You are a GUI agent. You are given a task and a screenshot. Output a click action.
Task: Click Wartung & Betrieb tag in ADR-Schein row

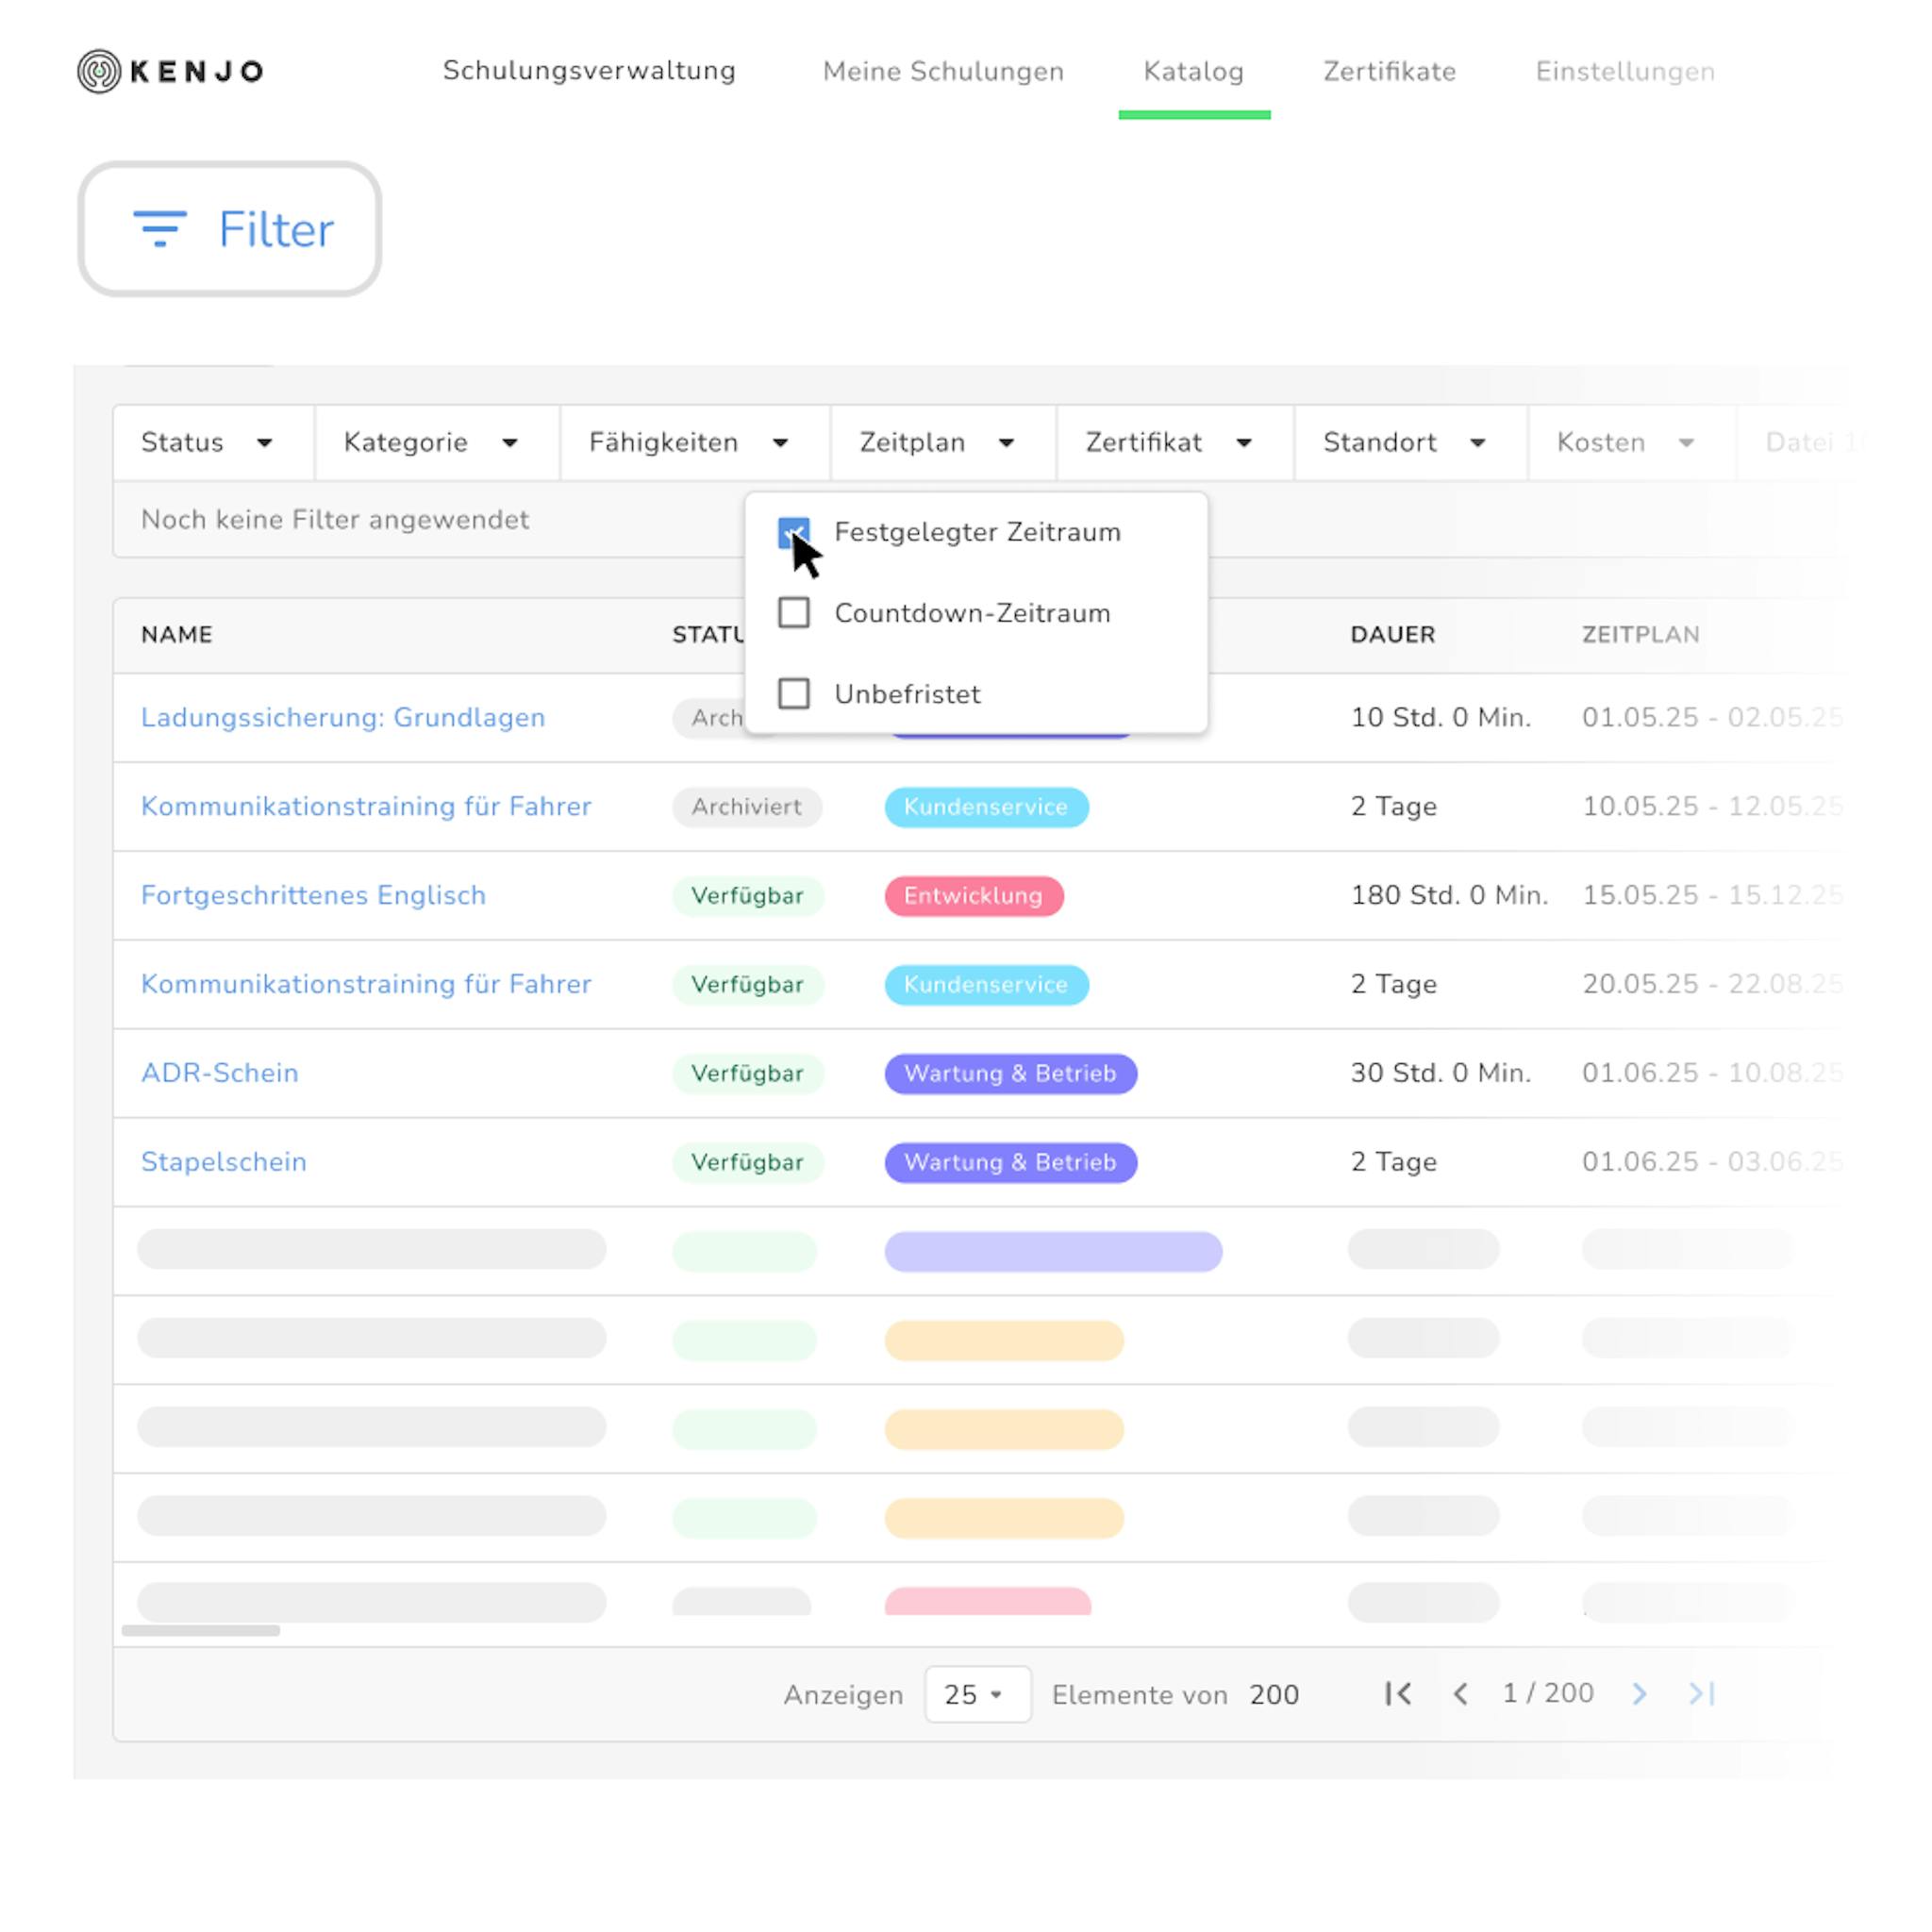1010,1074
